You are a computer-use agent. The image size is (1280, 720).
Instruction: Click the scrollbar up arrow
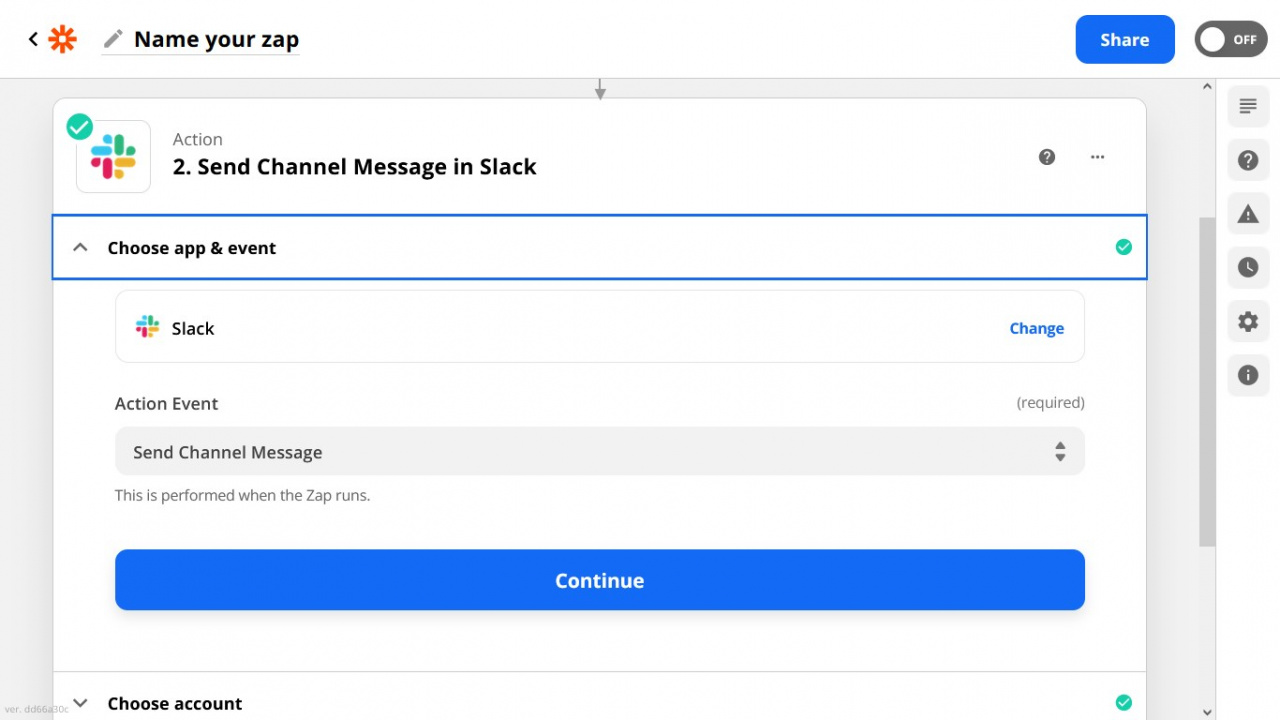point(1207,88)
